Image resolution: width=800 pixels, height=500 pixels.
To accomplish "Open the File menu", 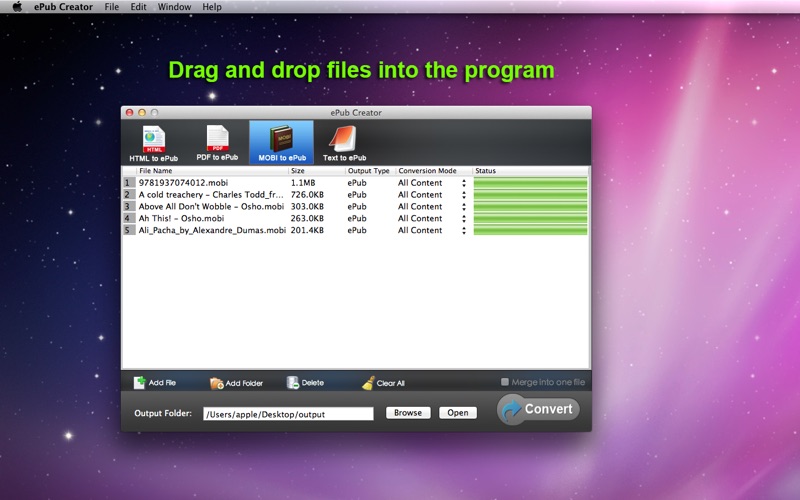I will [111, 7].
